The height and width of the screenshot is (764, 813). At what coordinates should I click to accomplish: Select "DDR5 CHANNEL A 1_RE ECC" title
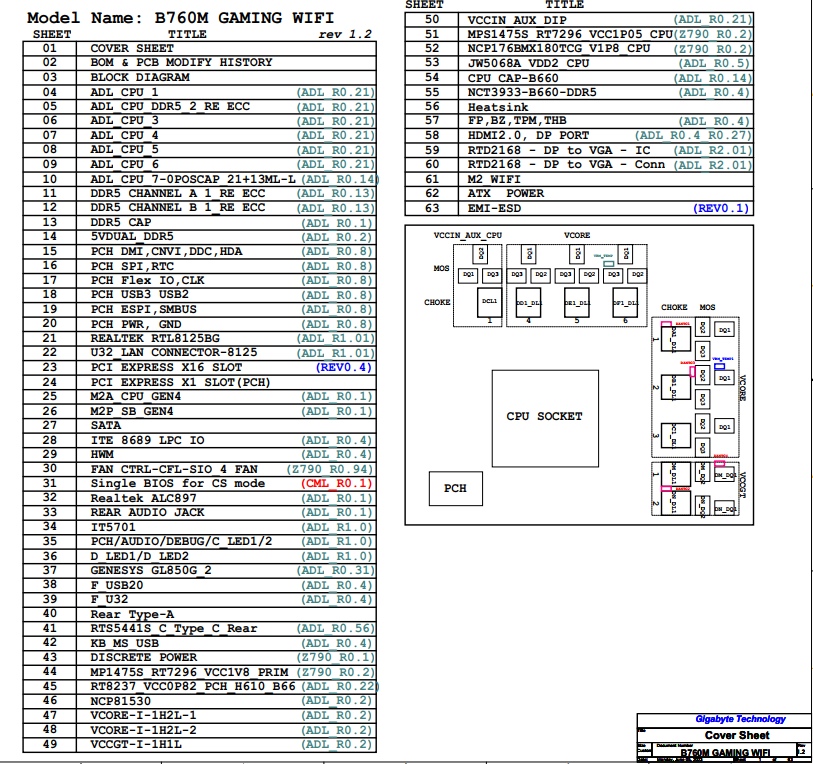(x=178, y=193)
